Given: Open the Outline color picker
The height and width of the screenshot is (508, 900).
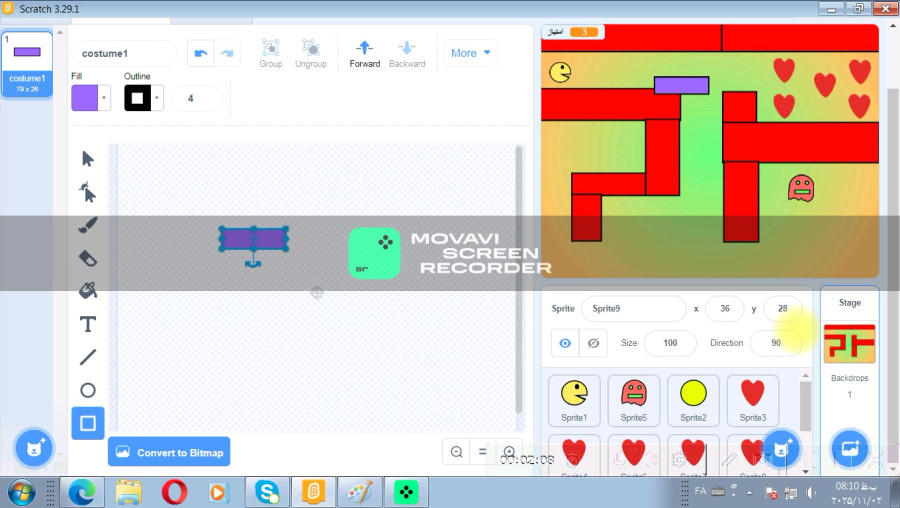Looking at the screenshot, I should click(x=137, y=98).
